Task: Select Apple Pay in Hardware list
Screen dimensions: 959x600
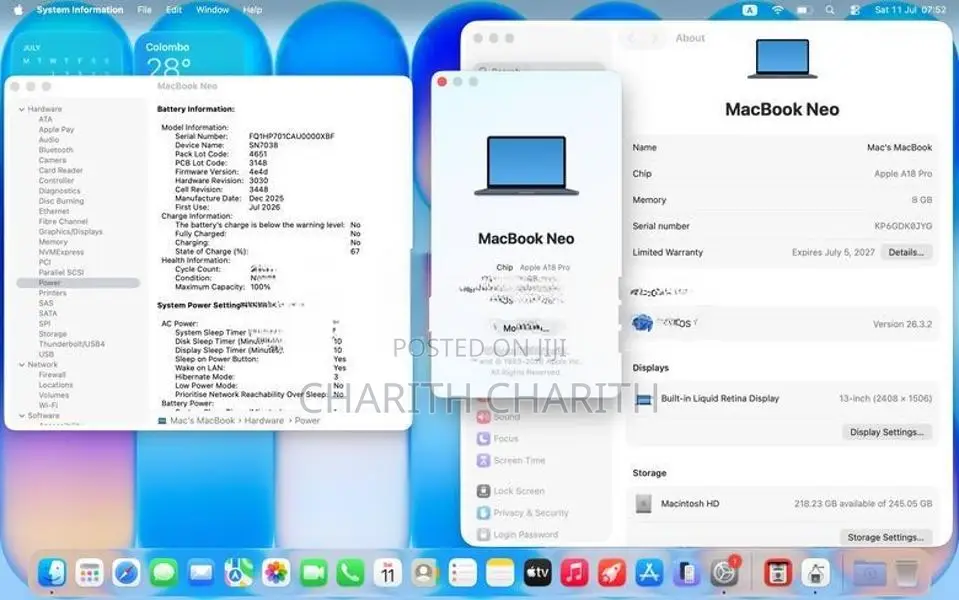Action: click(56, 130)
